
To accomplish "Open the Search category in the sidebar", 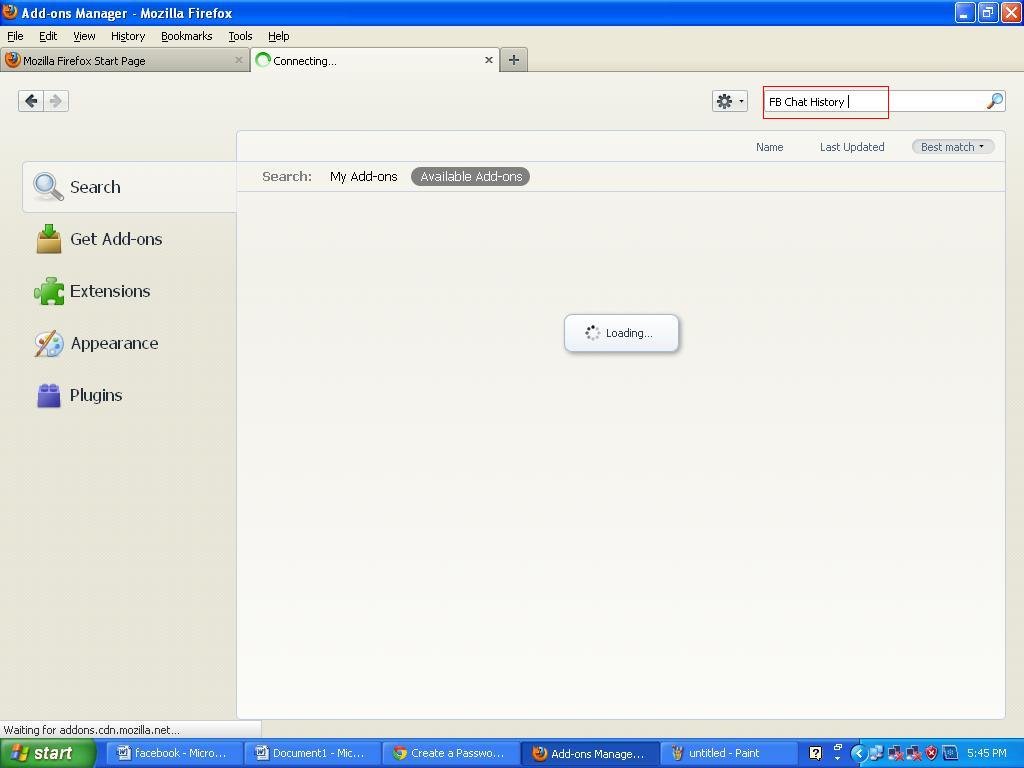I will coord(129,187).
